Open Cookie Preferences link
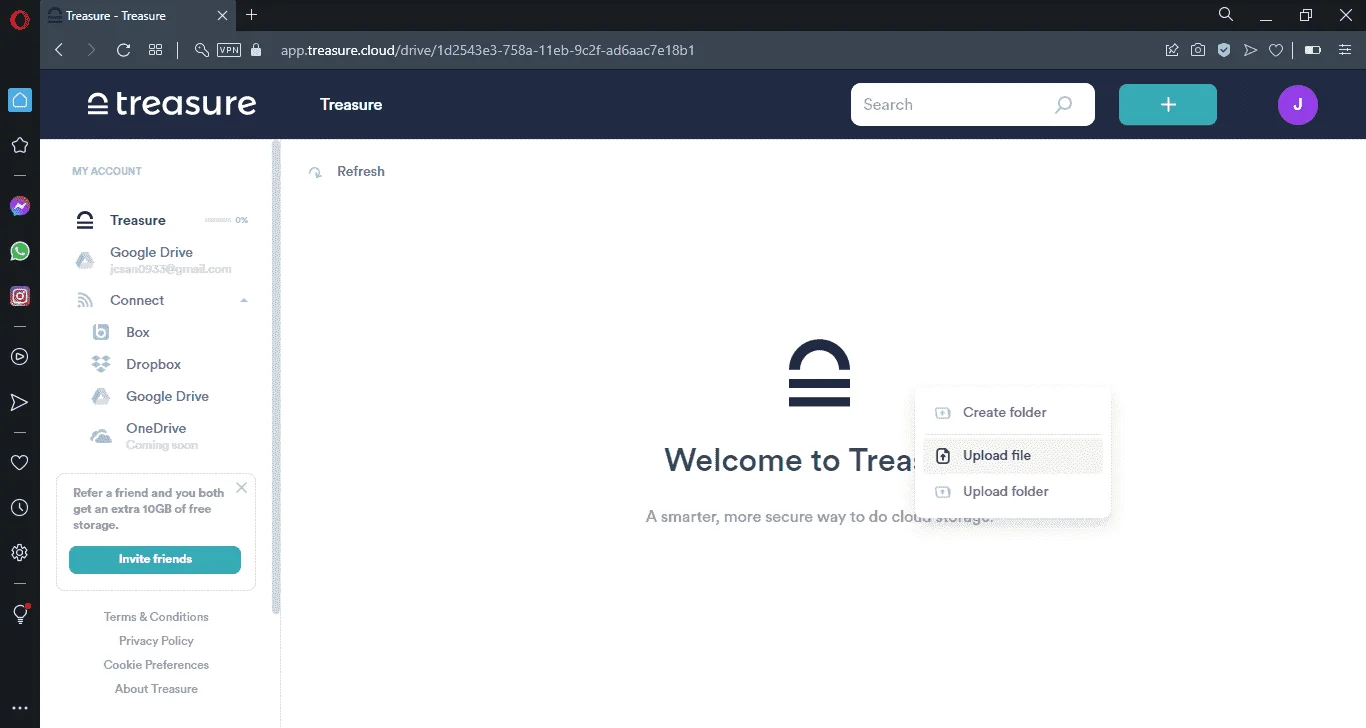The width and height of the screenshot is (1366, 728). [x=156, y=665]
